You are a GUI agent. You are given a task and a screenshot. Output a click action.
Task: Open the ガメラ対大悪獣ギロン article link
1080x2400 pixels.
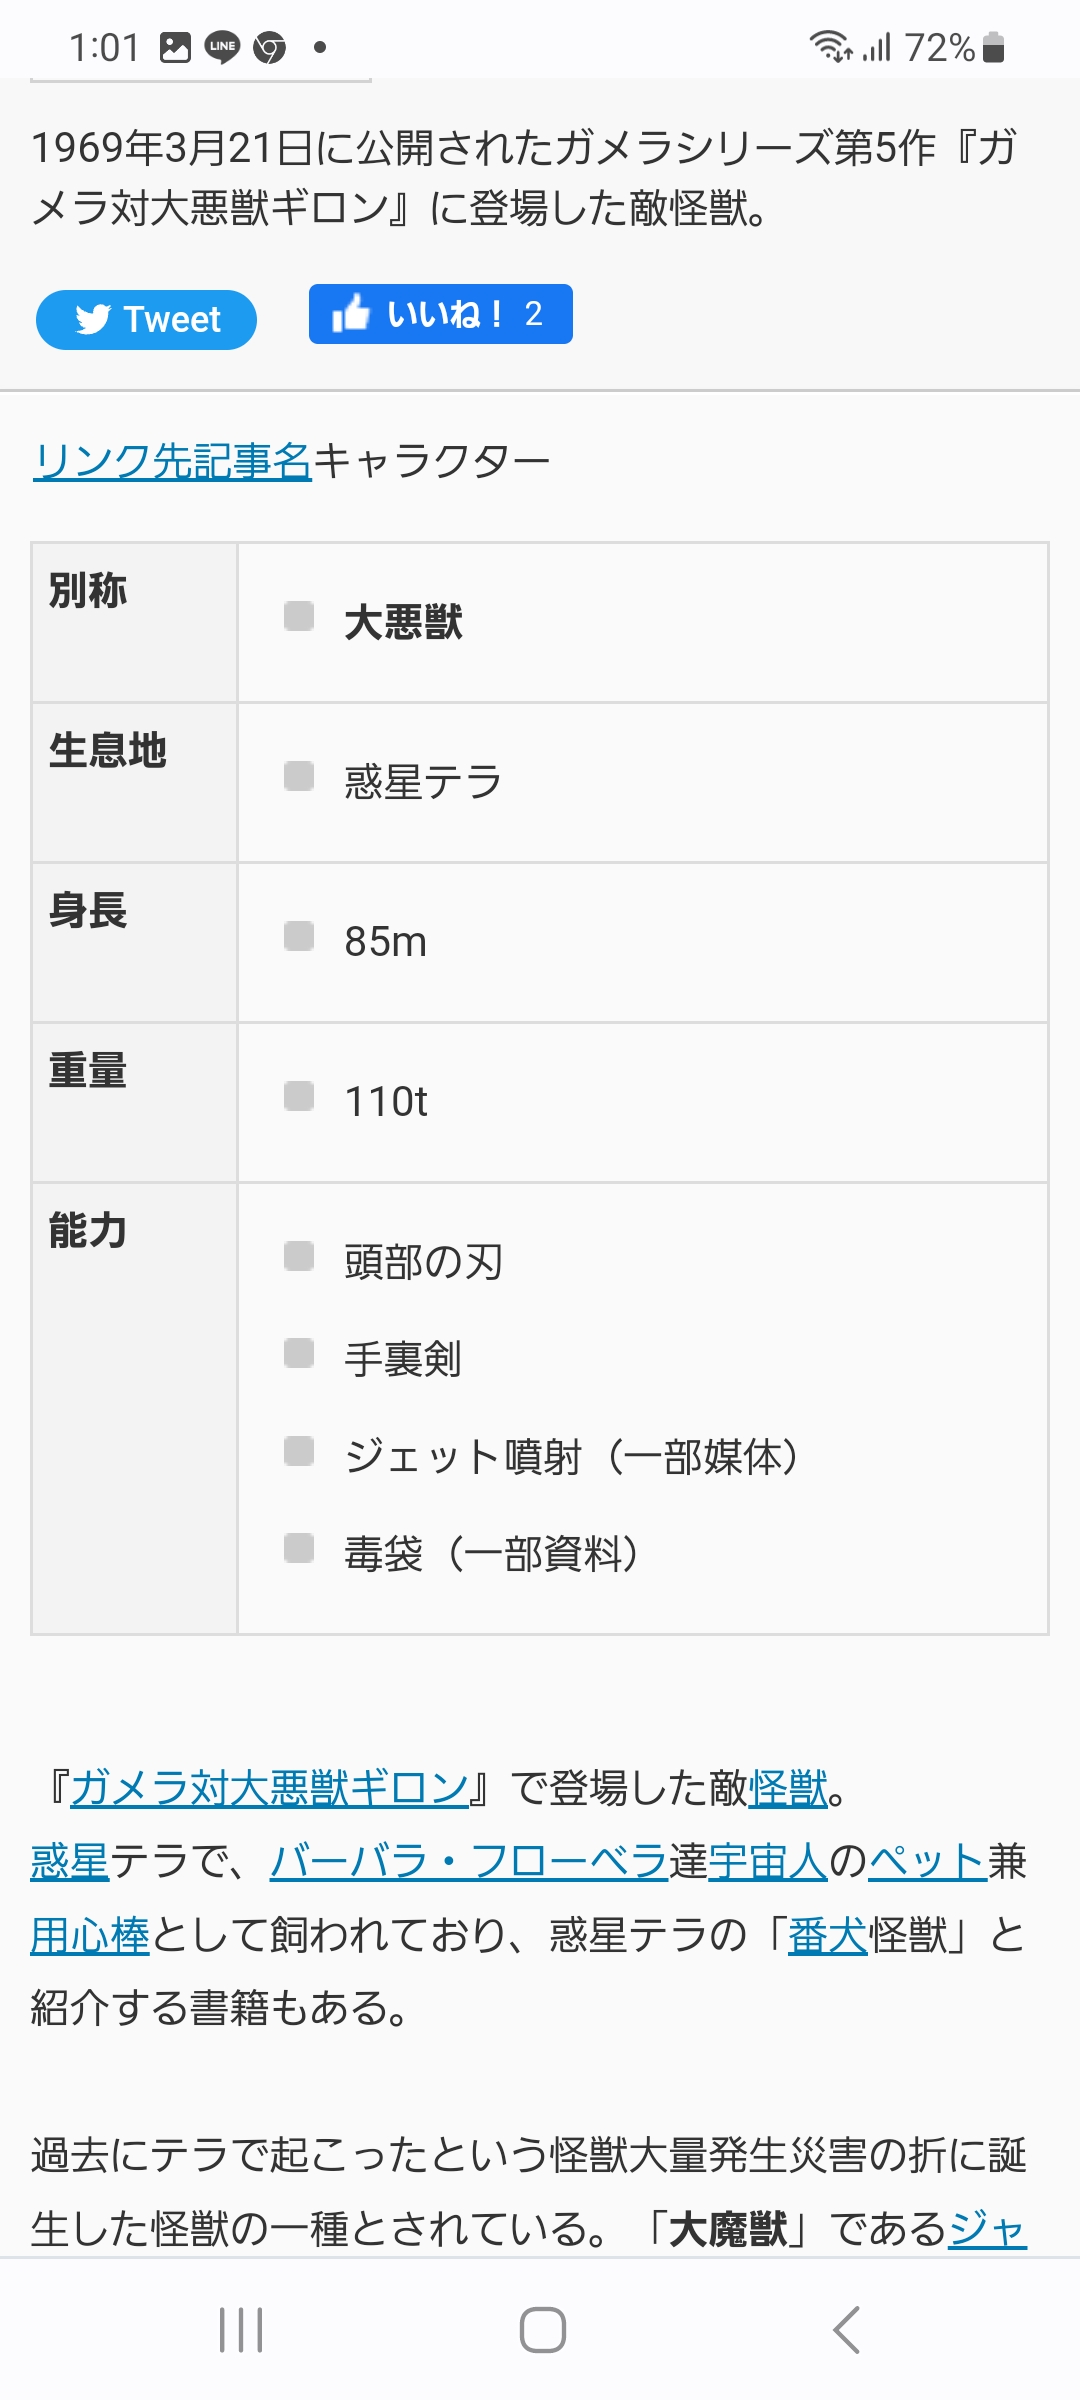pyautogui.click(x=269, y=1788)
